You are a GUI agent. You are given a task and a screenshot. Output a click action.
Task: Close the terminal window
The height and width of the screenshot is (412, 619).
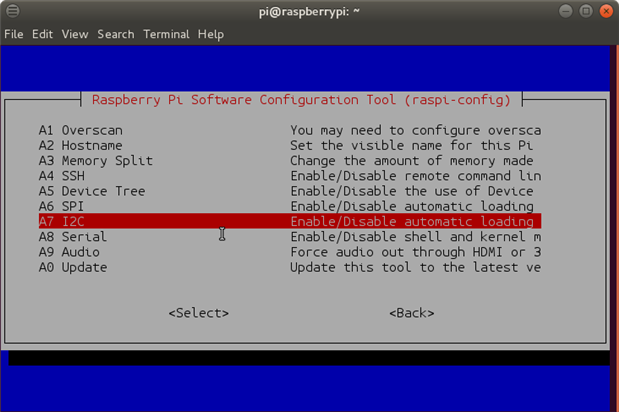tap(606, 11)
